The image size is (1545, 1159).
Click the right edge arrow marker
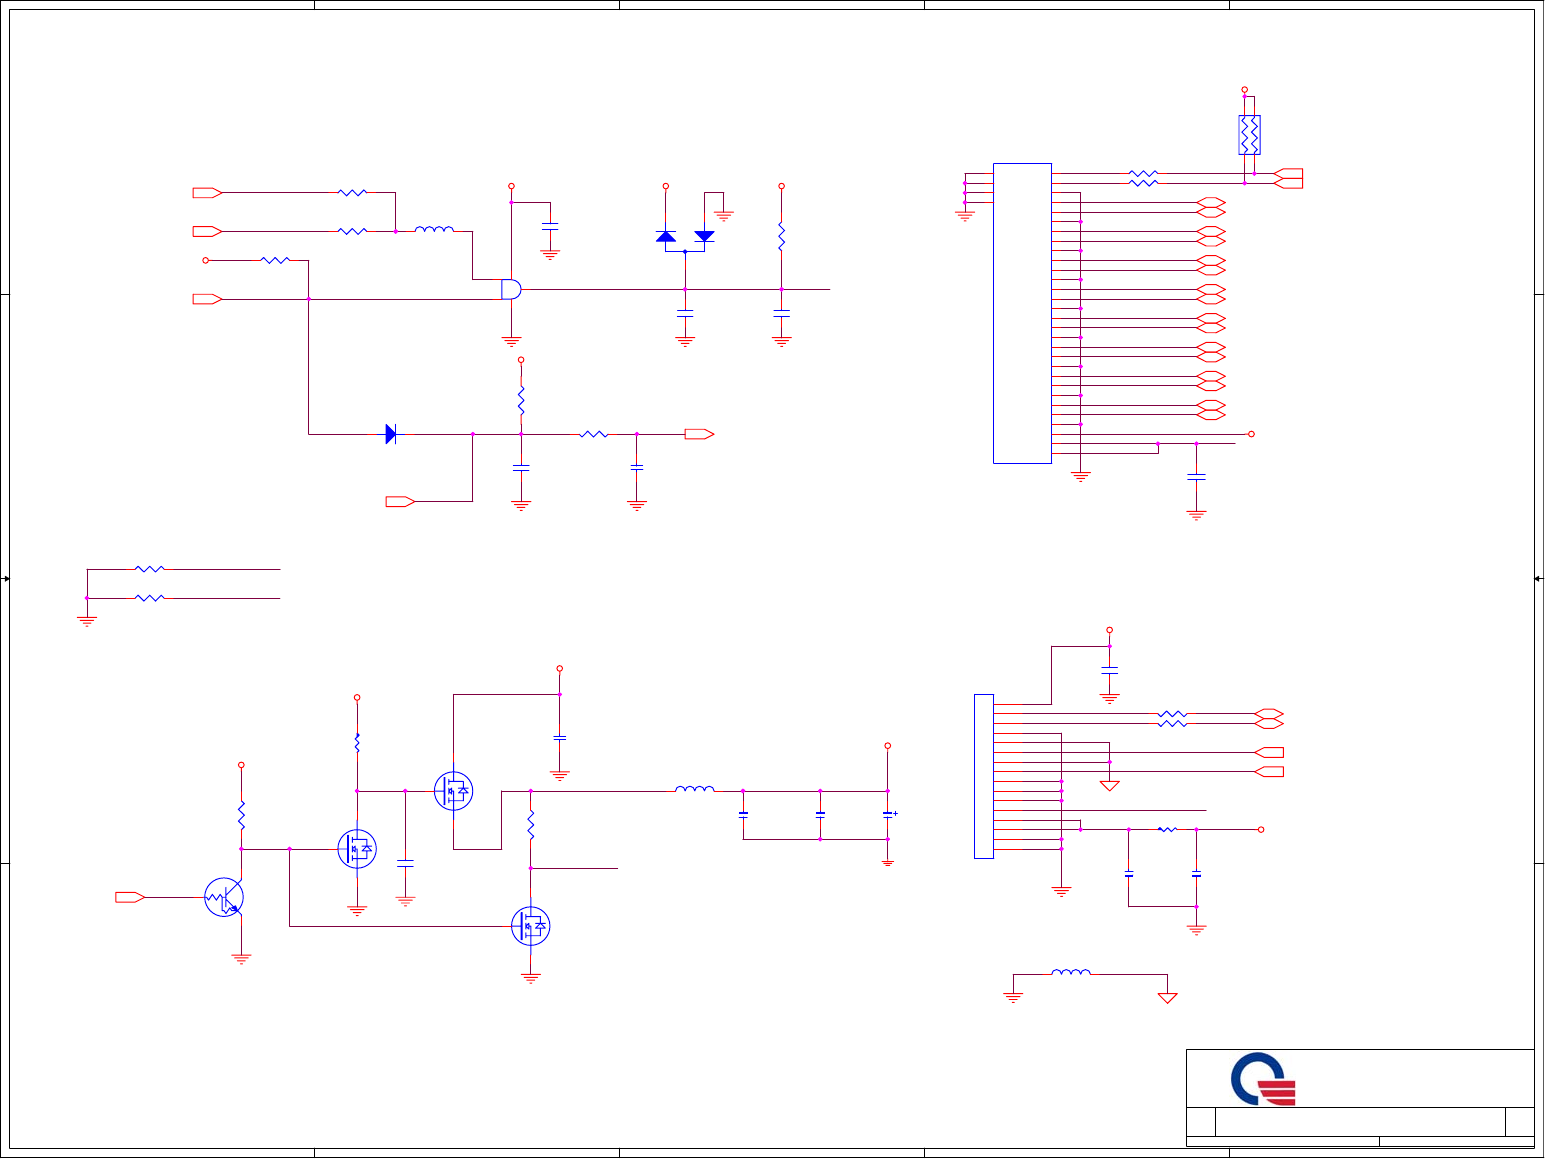click(1539, 579)
